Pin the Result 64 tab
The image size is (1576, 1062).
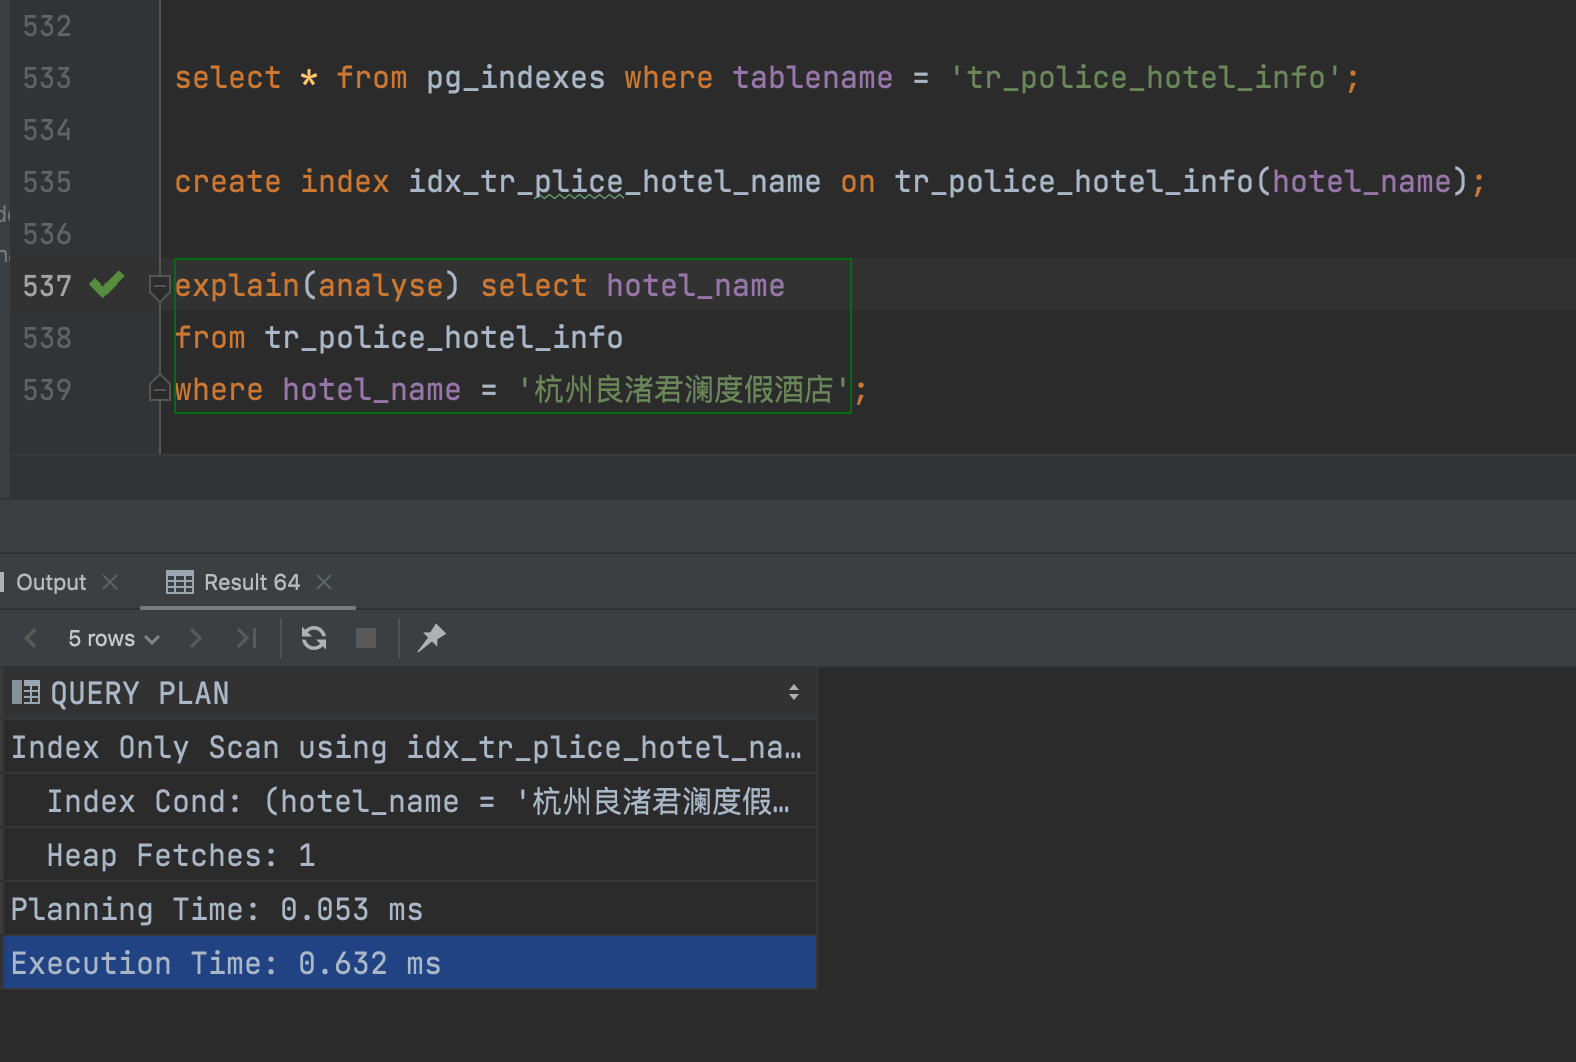(431, 637)
